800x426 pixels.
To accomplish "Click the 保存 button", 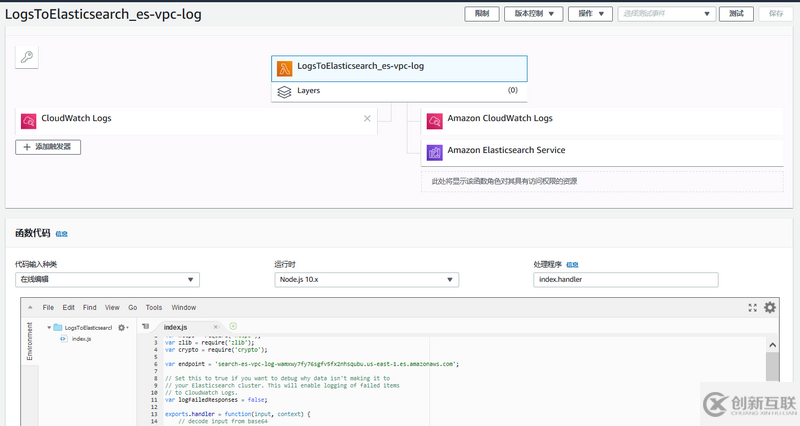I will pyautogui.click(x=776, y=14).
